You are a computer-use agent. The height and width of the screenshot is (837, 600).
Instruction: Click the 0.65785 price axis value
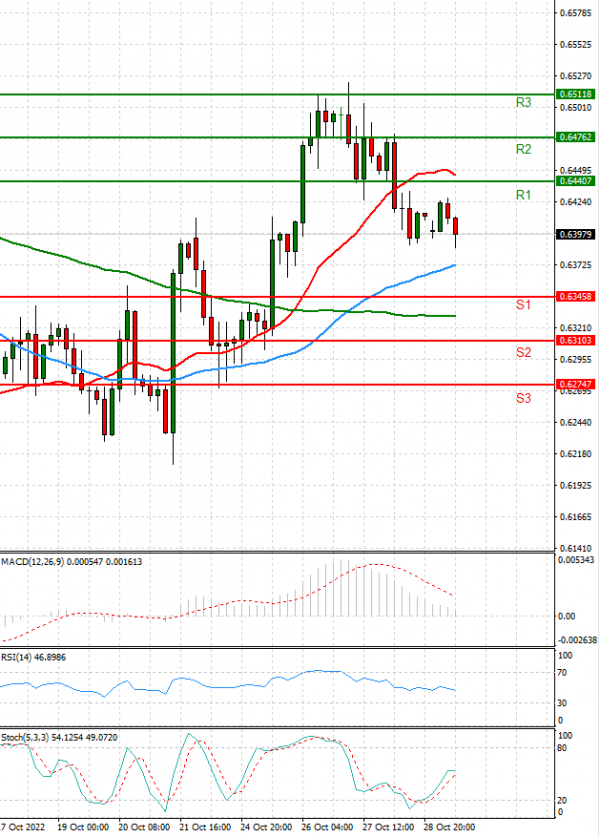[x=575, y=13]
